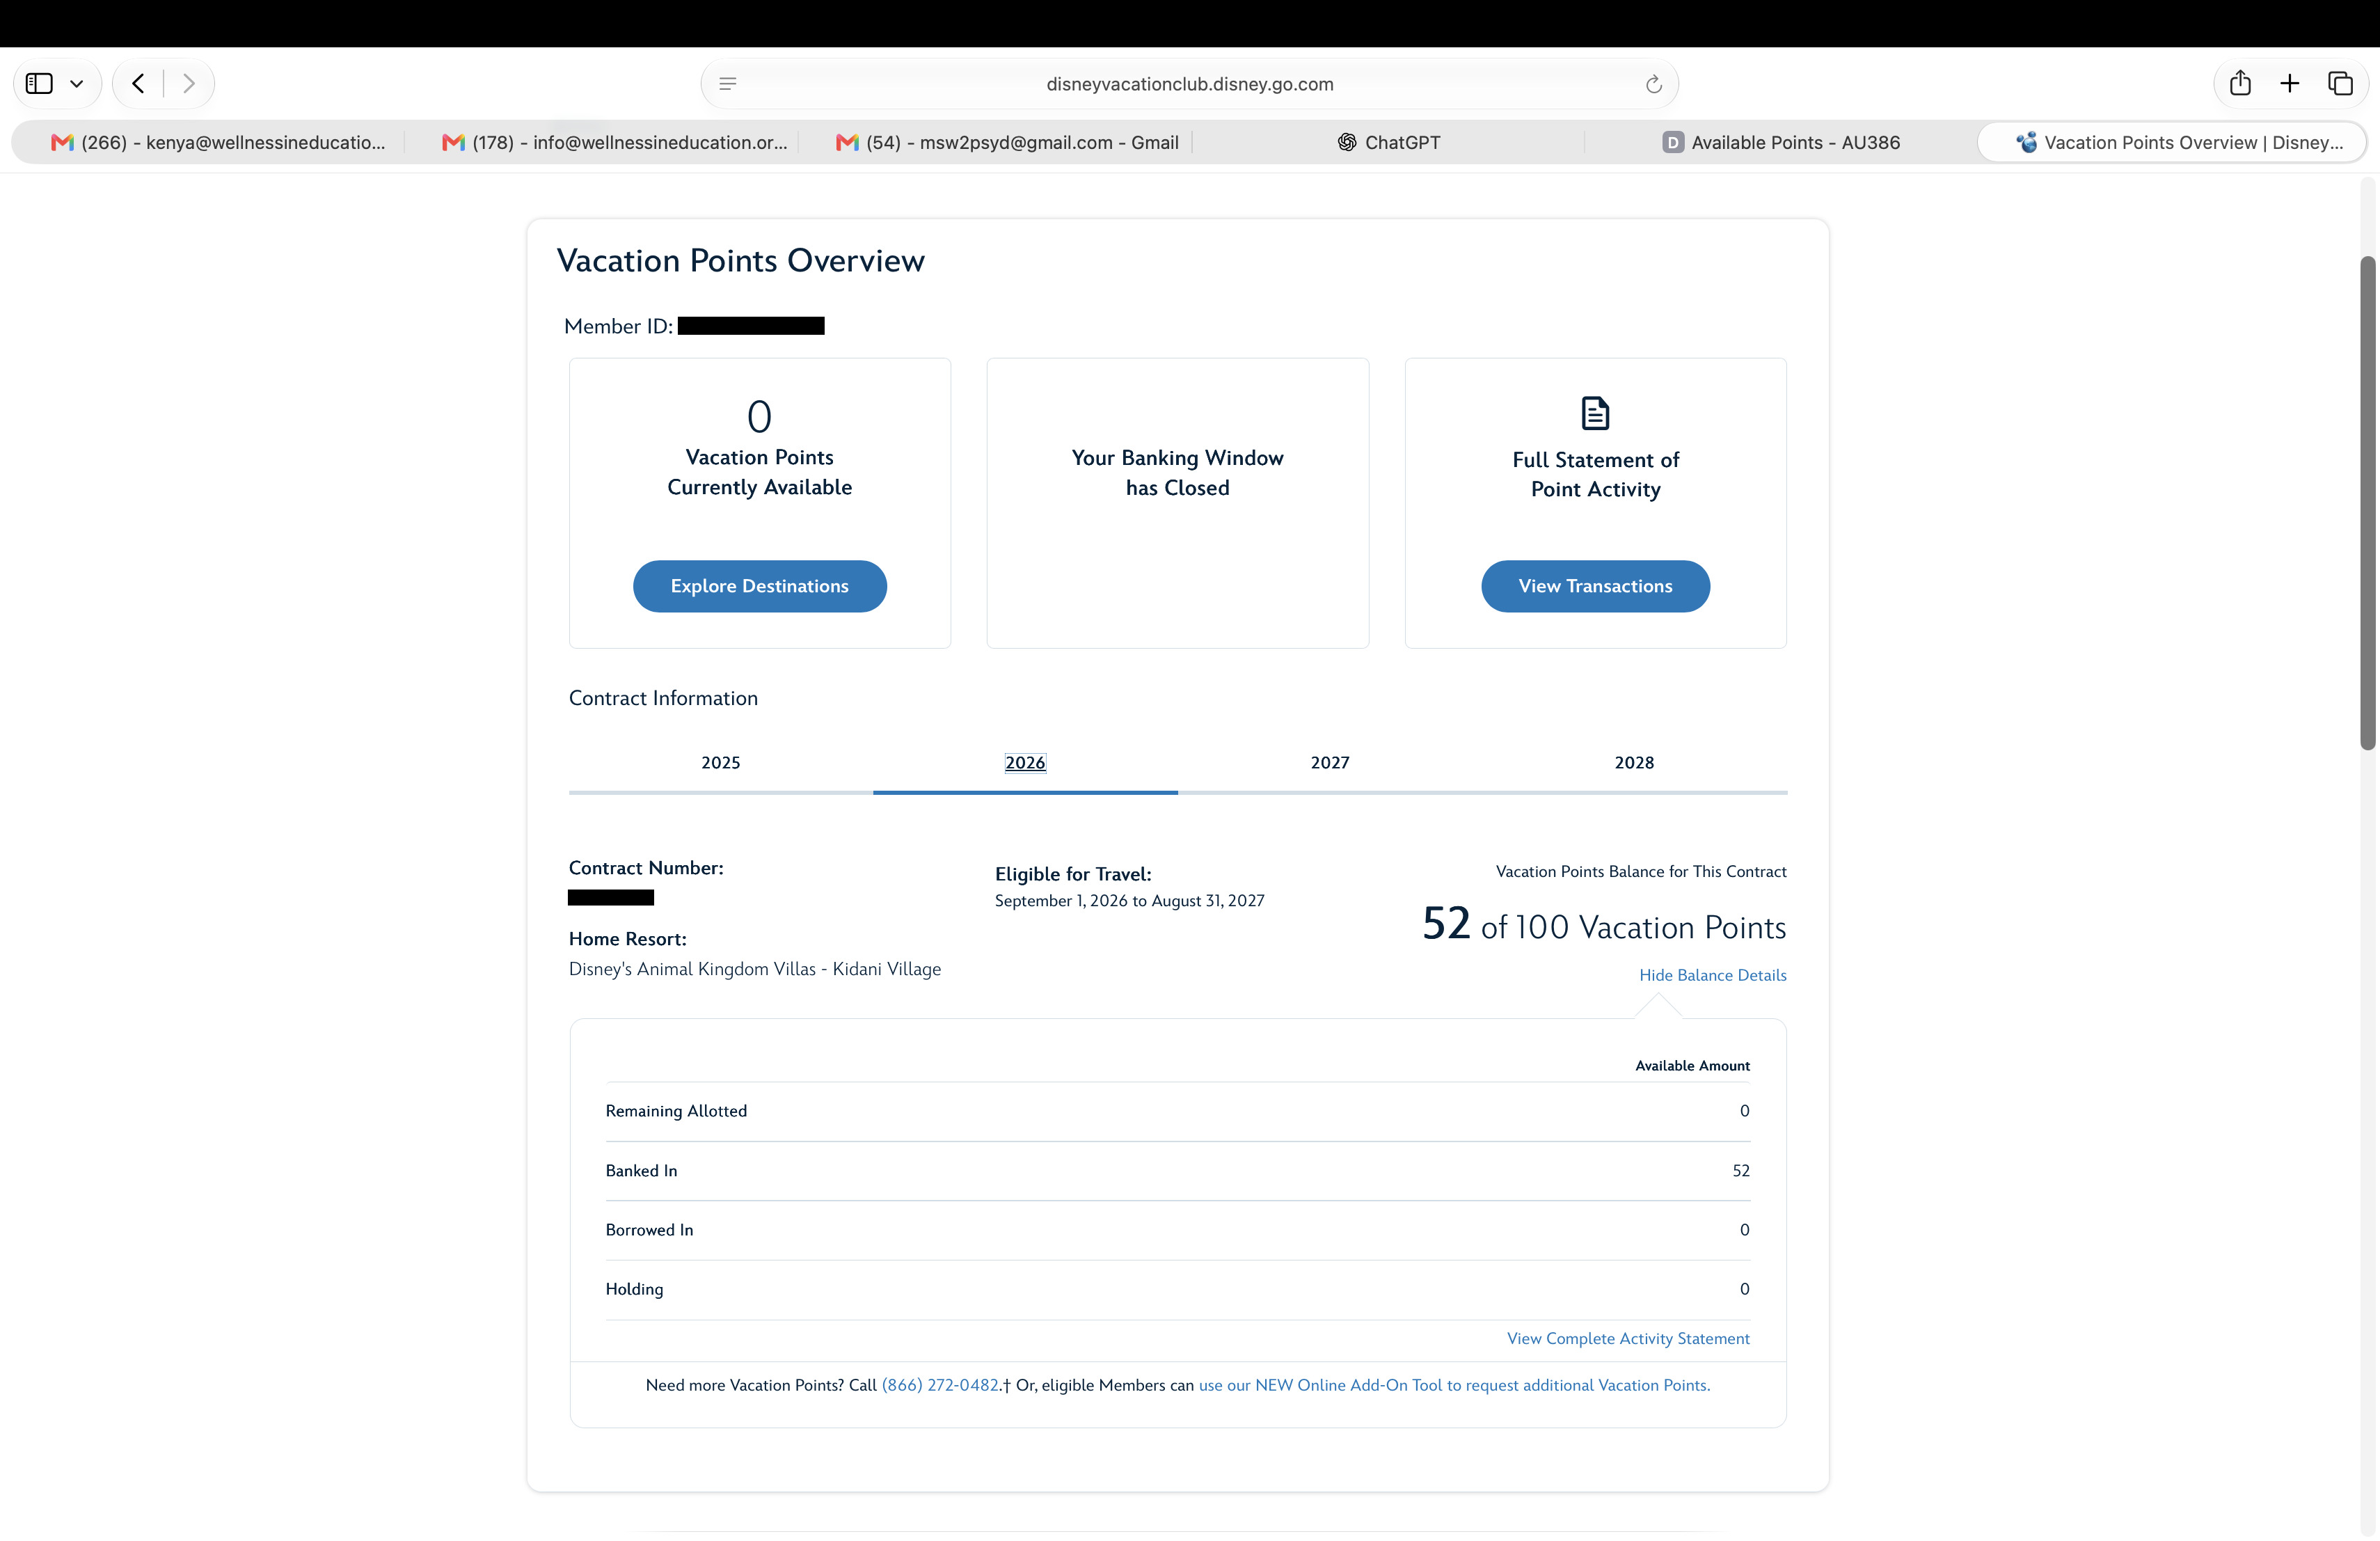
Task: Open View Complete Activity Statement link
Action: pos(1628,1338)
